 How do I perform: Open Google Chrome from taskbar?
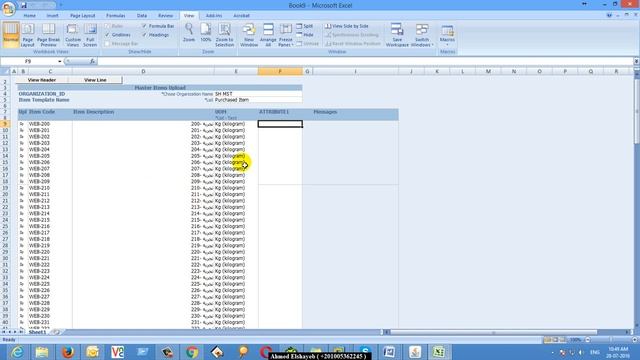pos(192,352)
